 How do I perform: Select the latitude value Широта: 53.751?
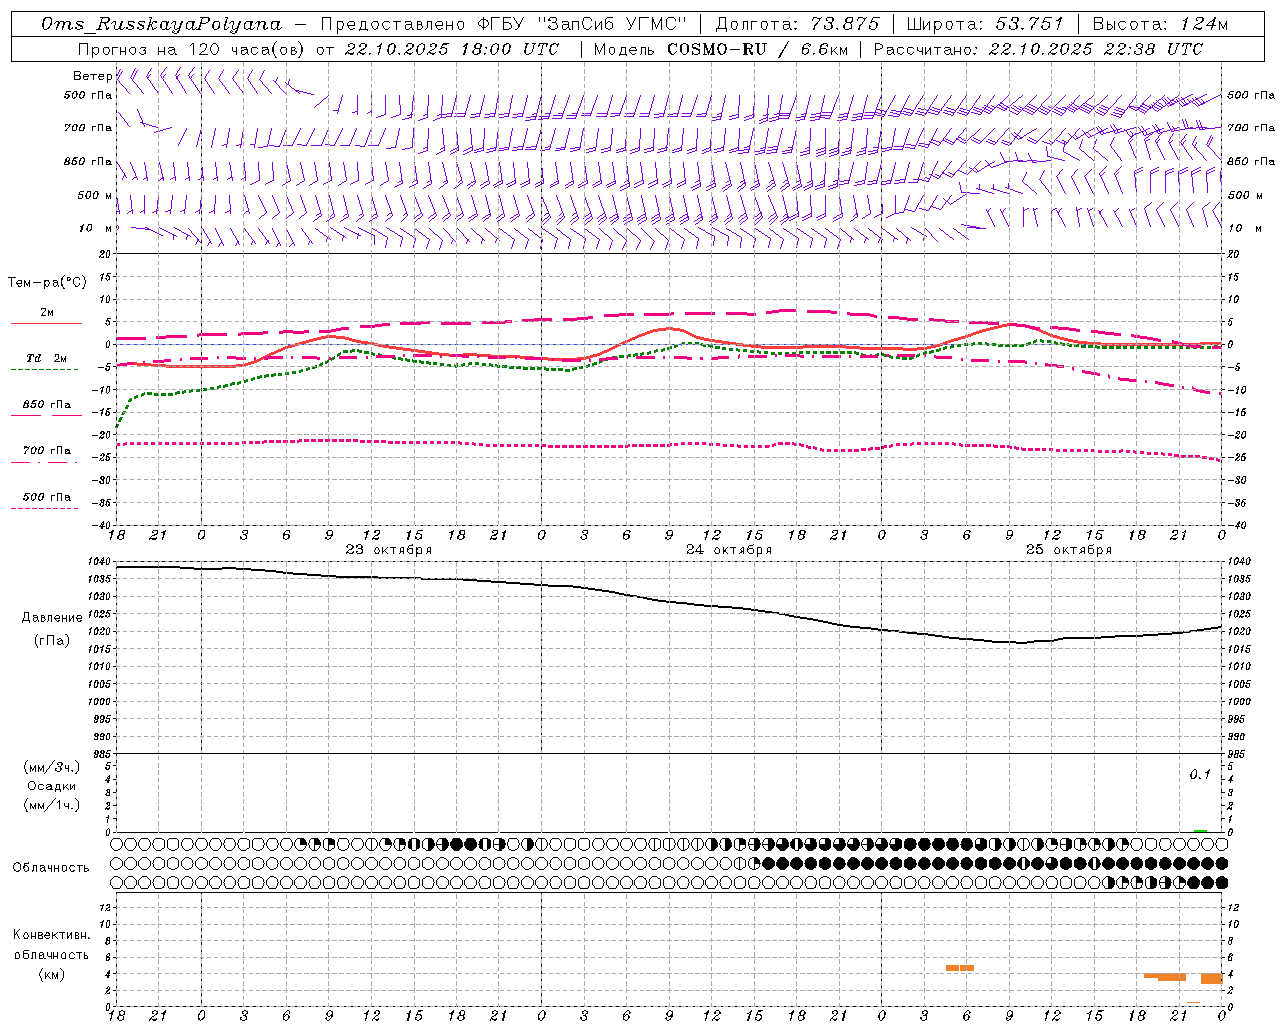coord(984,24)
